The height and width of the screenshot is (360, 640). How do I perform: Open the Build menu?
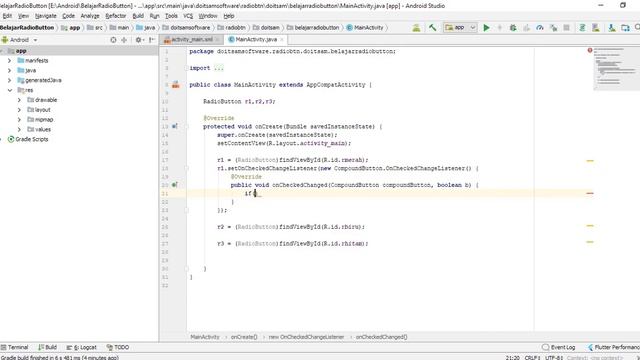pos(138,16)
